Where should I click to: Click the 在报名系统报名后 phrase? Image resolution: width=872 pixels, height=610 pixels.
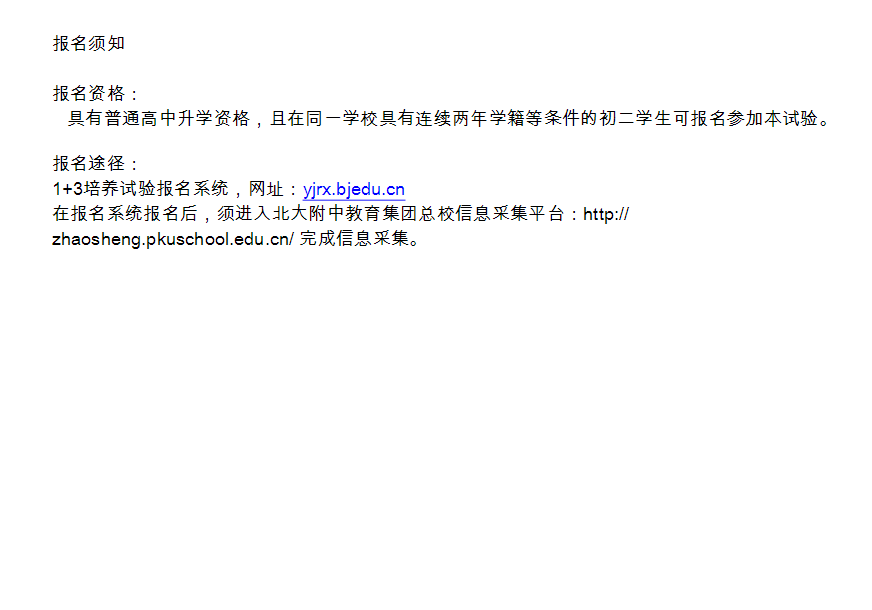125,214
